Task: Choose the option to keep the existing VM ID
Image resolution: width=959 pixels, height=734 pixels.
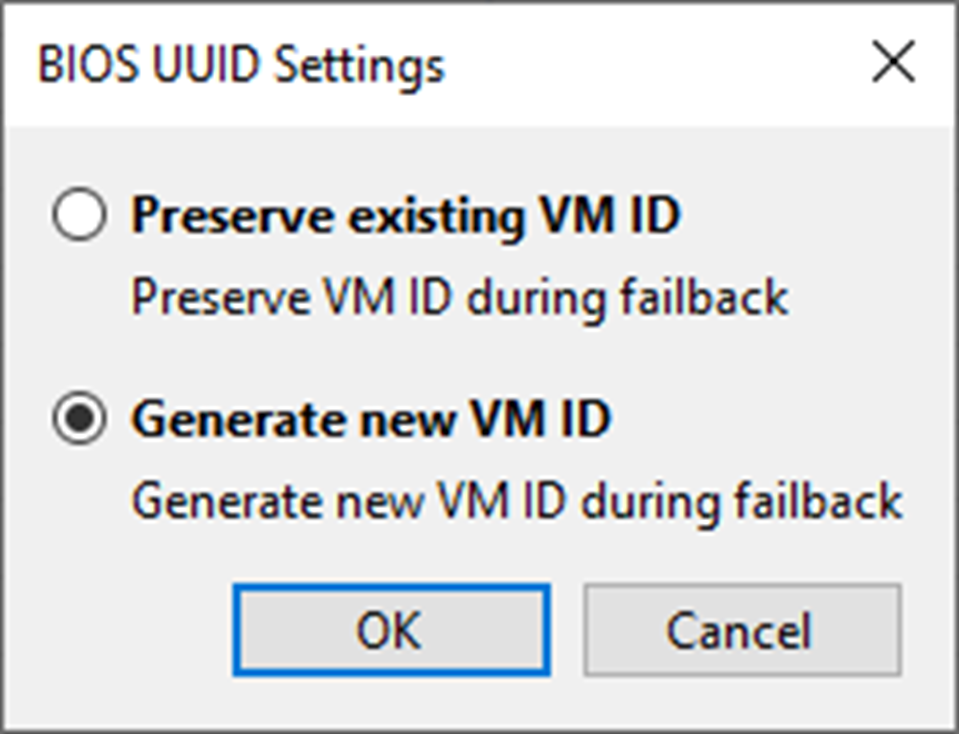Action: [79, 216]
